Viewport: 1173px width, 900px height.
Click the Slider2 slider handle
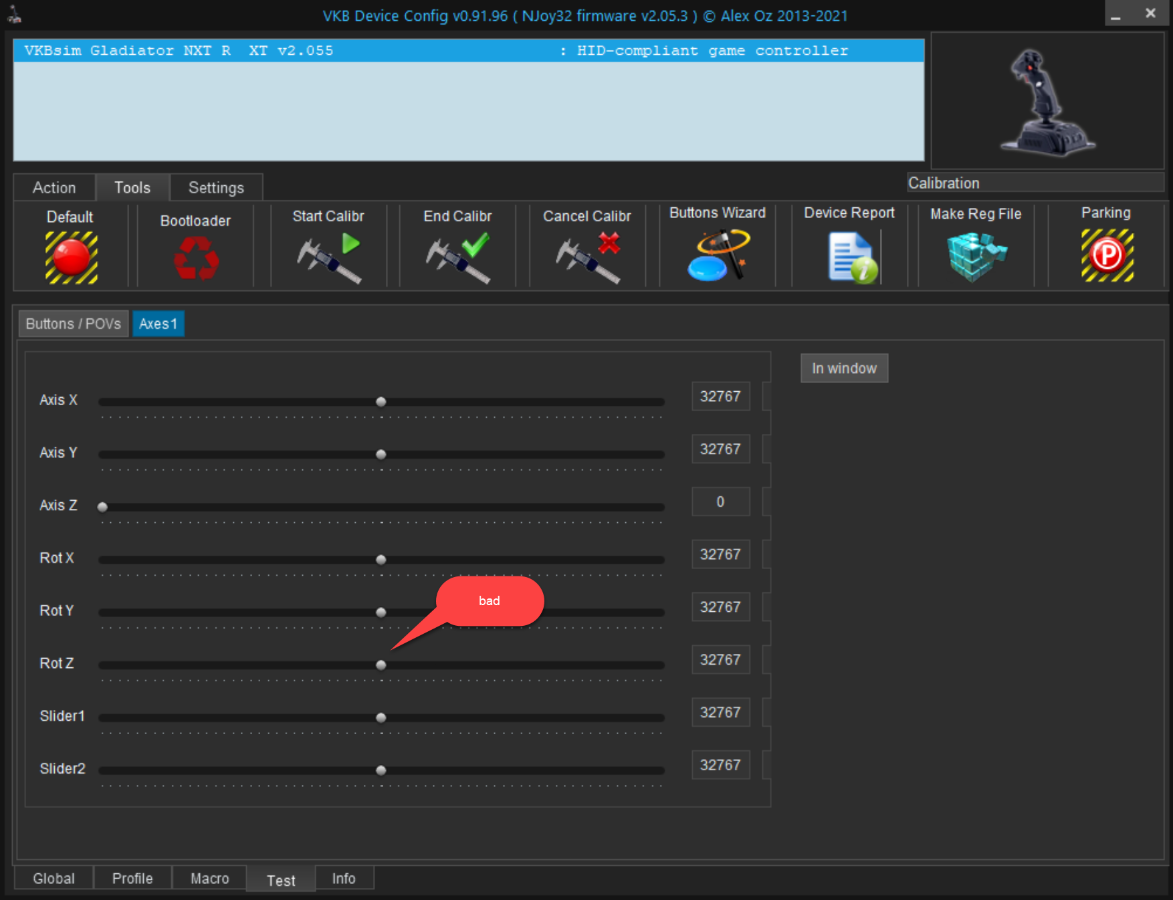coord(381,770)
